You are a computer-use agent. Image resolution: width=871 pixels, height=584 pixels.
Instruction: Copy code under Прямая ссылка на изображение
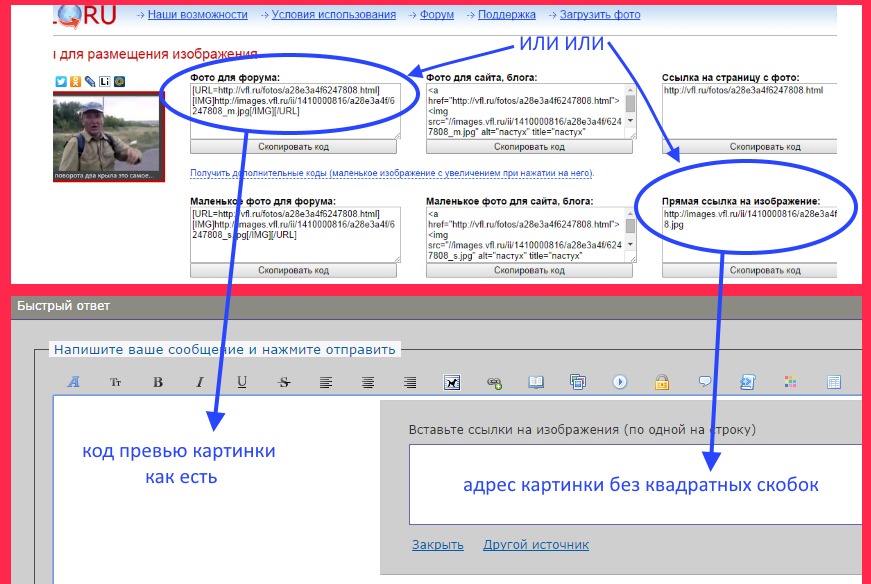point(750,270)
